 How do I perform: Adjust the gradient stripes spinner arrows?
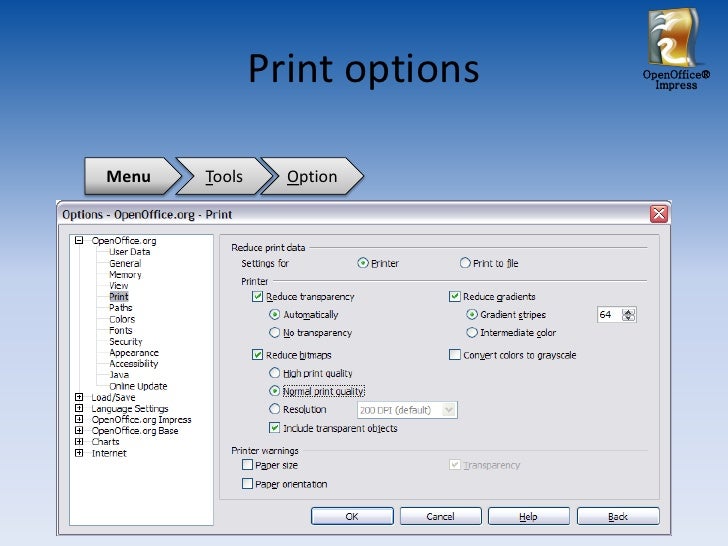(629, 315)
